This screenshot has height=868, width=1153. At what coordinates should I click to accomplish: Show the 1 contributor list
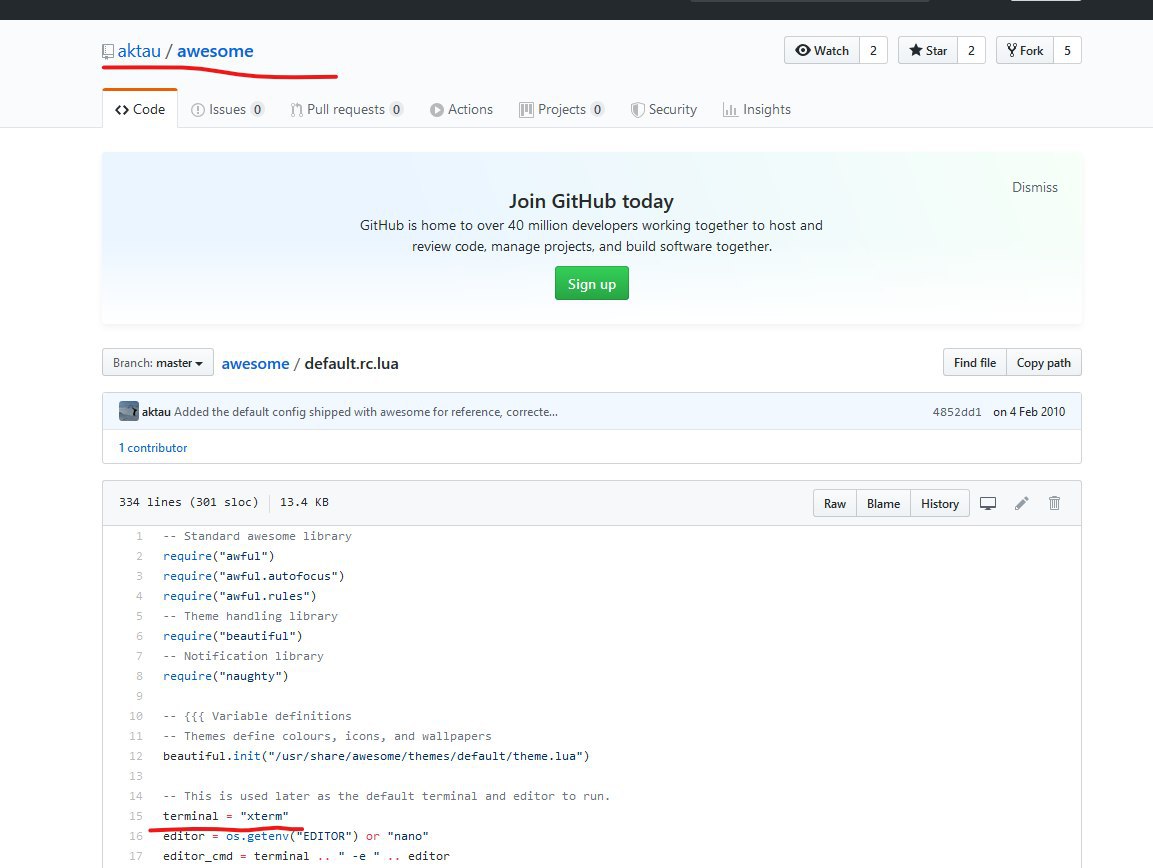[153, 447]
